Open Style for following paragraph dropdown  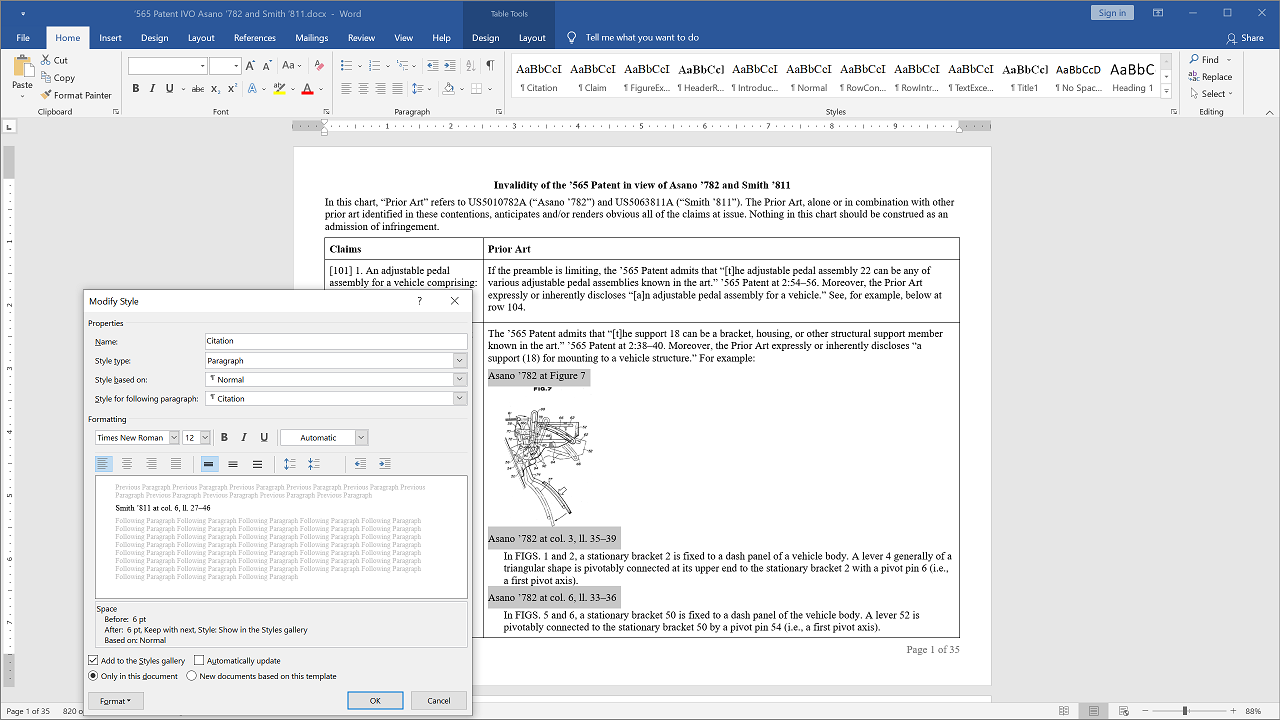[x=460, y=399]
